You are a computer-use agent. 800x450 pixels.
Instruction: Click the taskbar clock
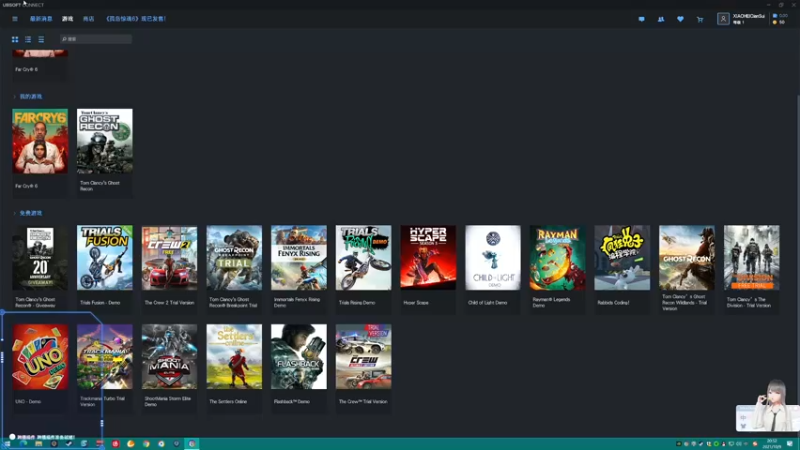(771, 444)
